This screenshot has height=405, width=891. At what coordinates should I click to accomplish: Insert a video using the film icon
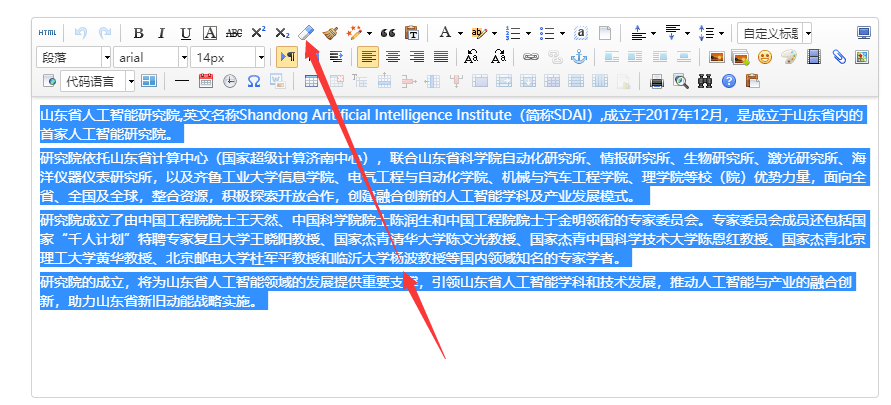pos(814,57)
